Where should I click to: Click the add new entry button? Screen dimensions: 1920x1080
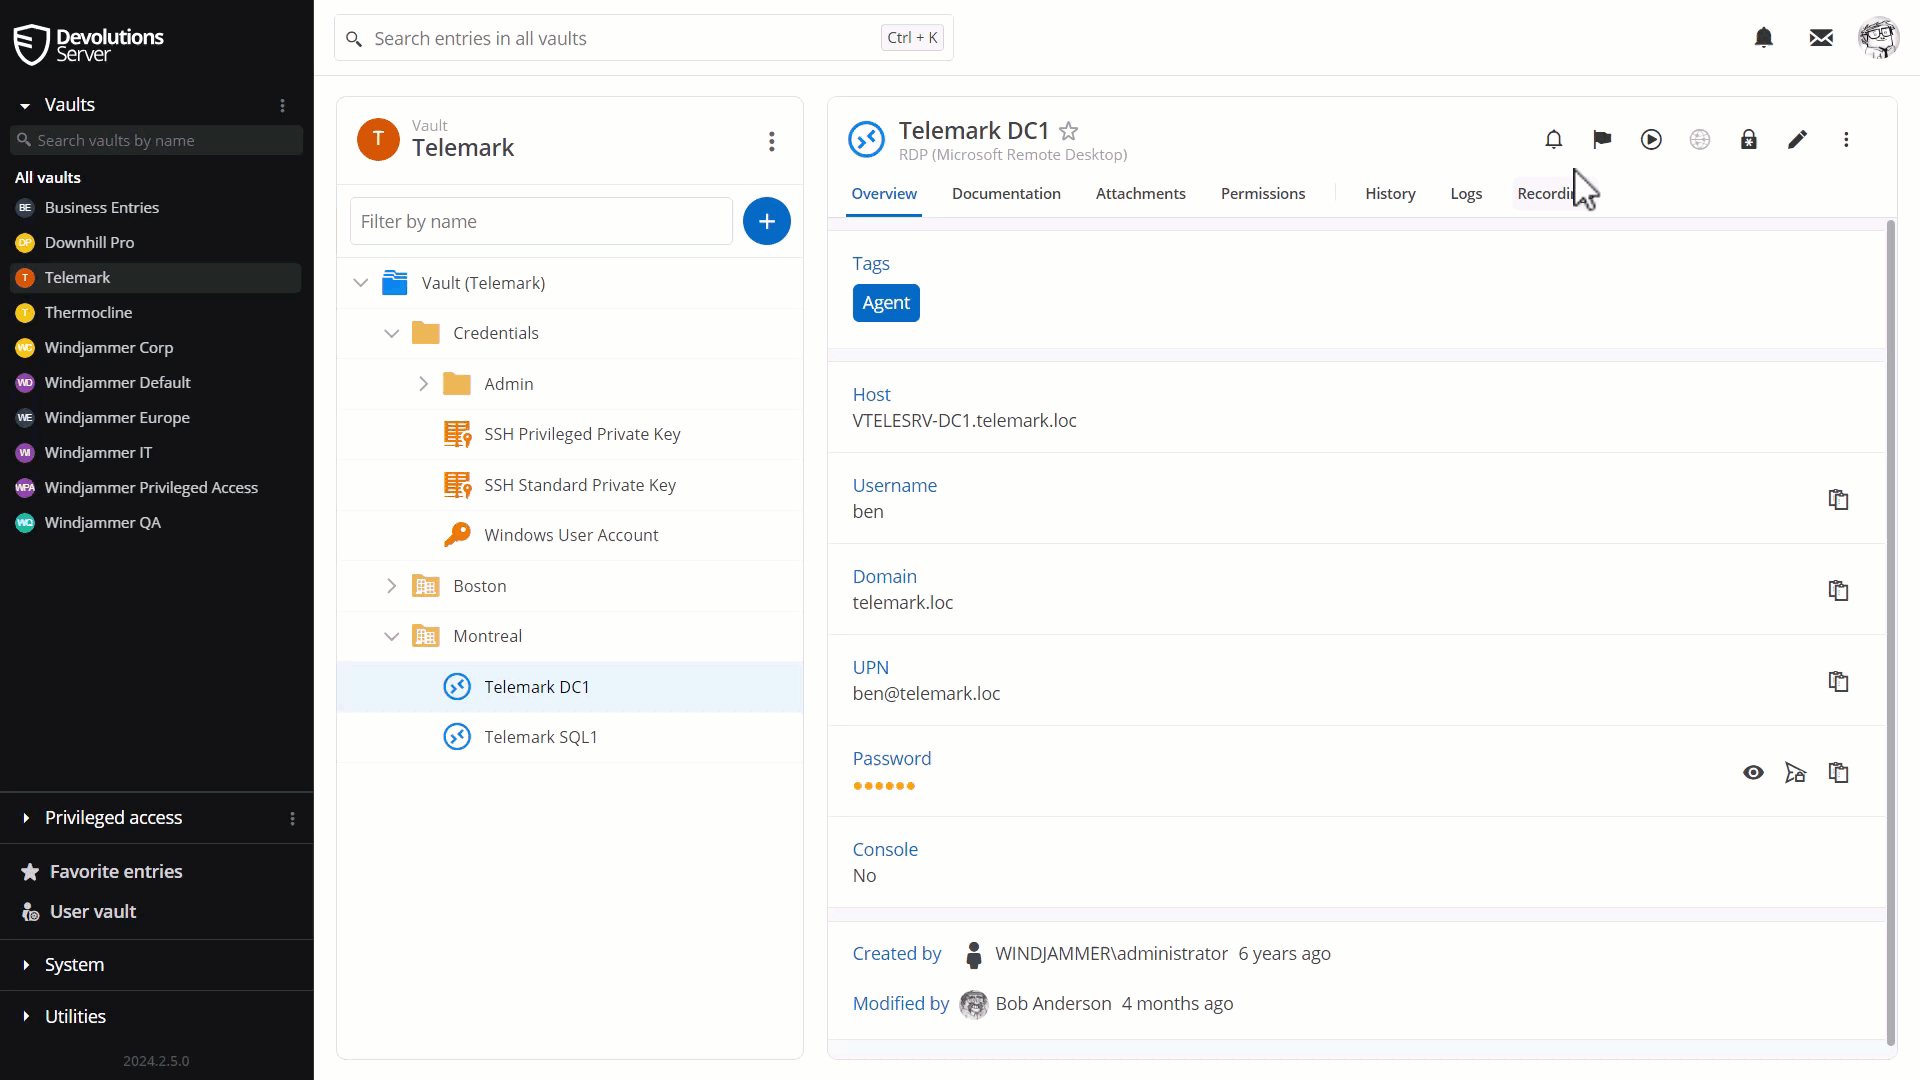[766, 220]
